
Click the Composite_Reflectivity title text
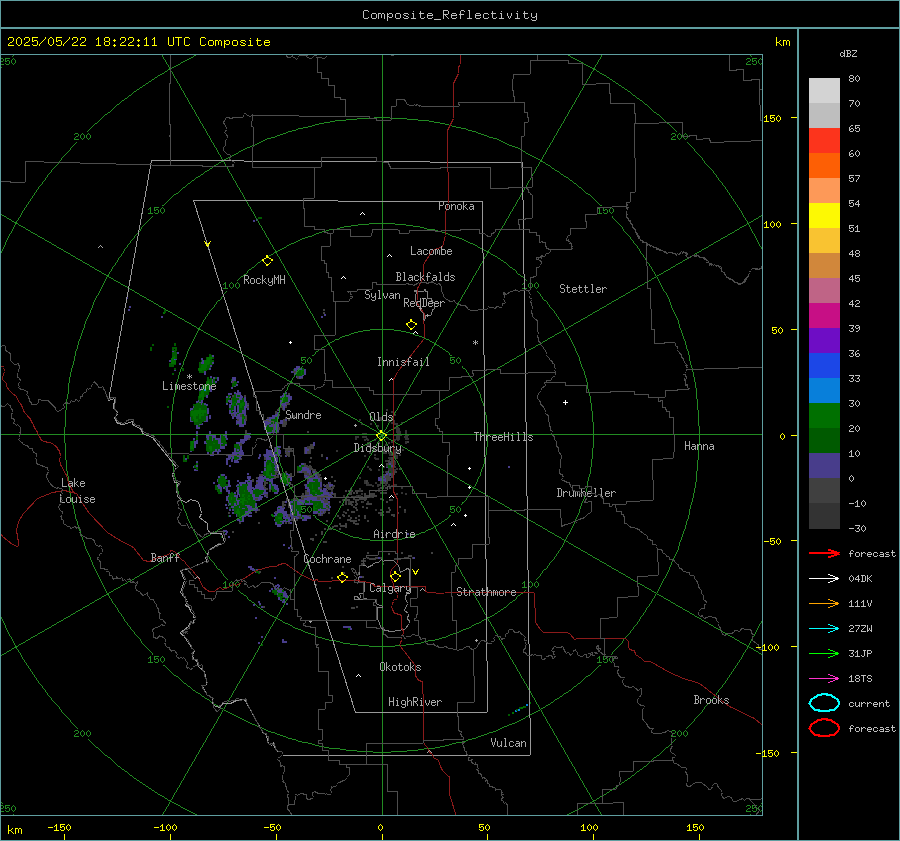click(449, 15)
